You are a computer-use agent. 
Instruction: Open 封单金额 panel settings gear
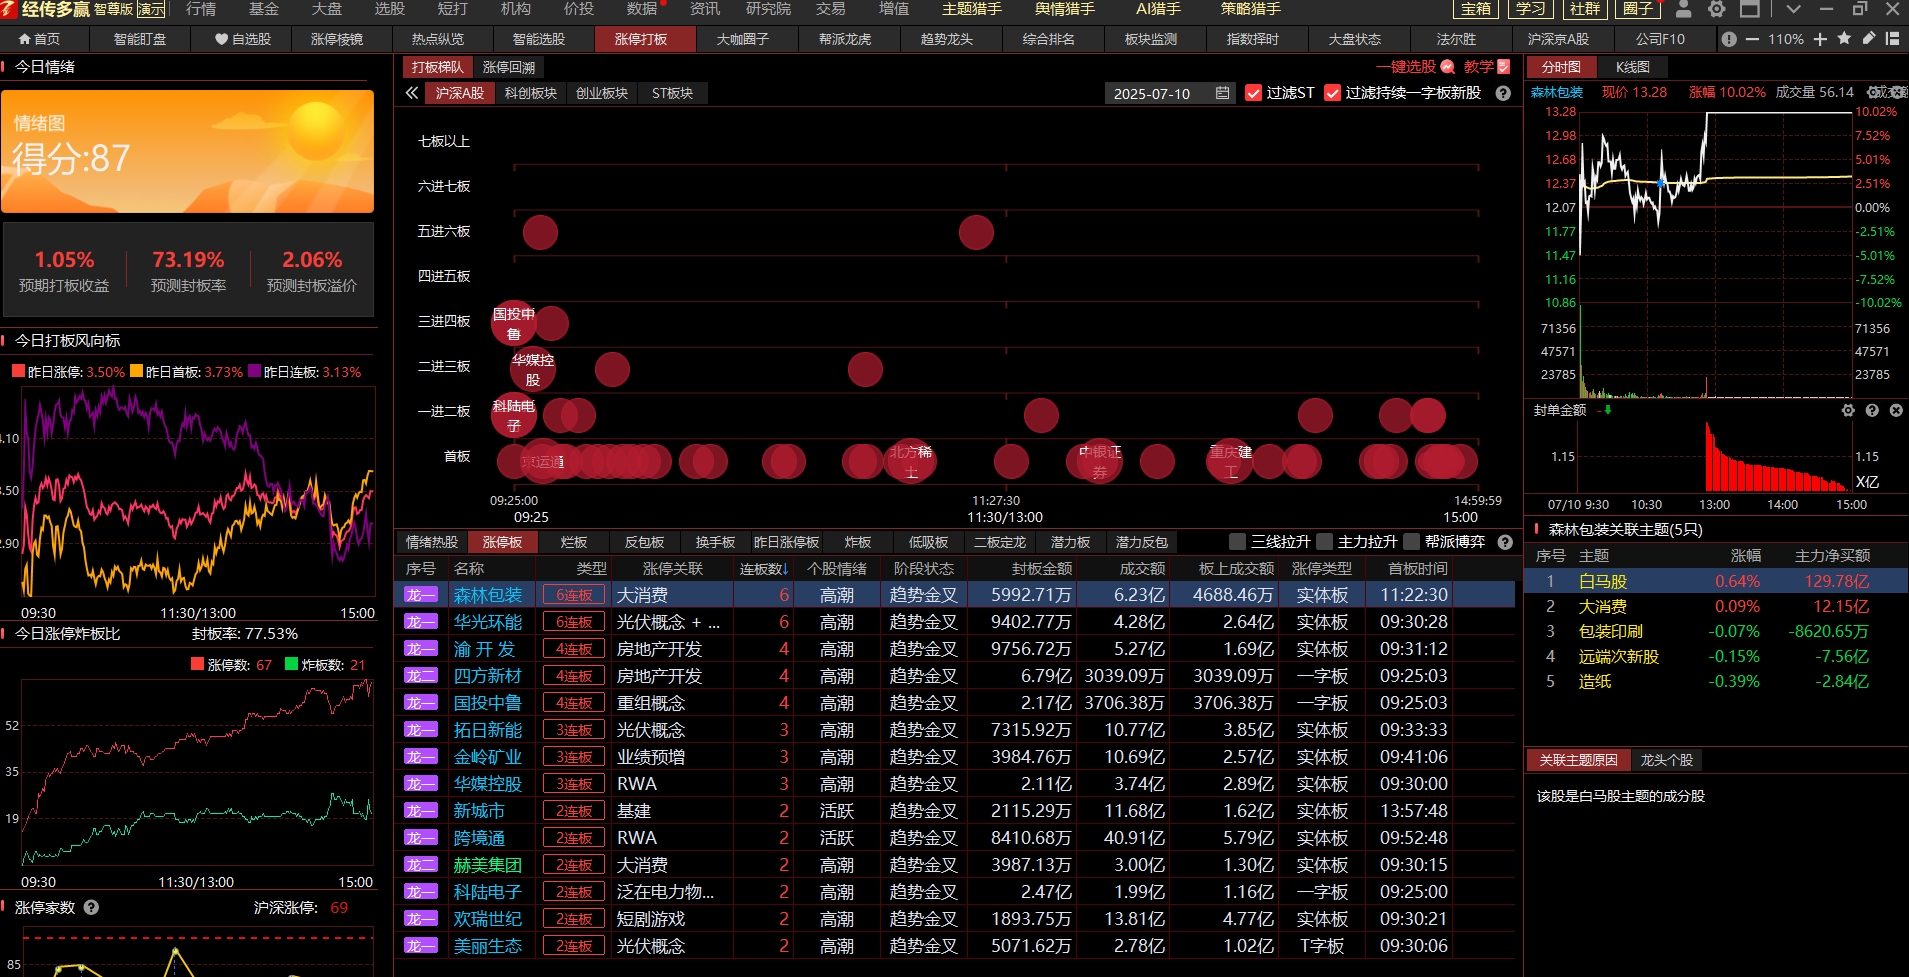point(1848,410)
